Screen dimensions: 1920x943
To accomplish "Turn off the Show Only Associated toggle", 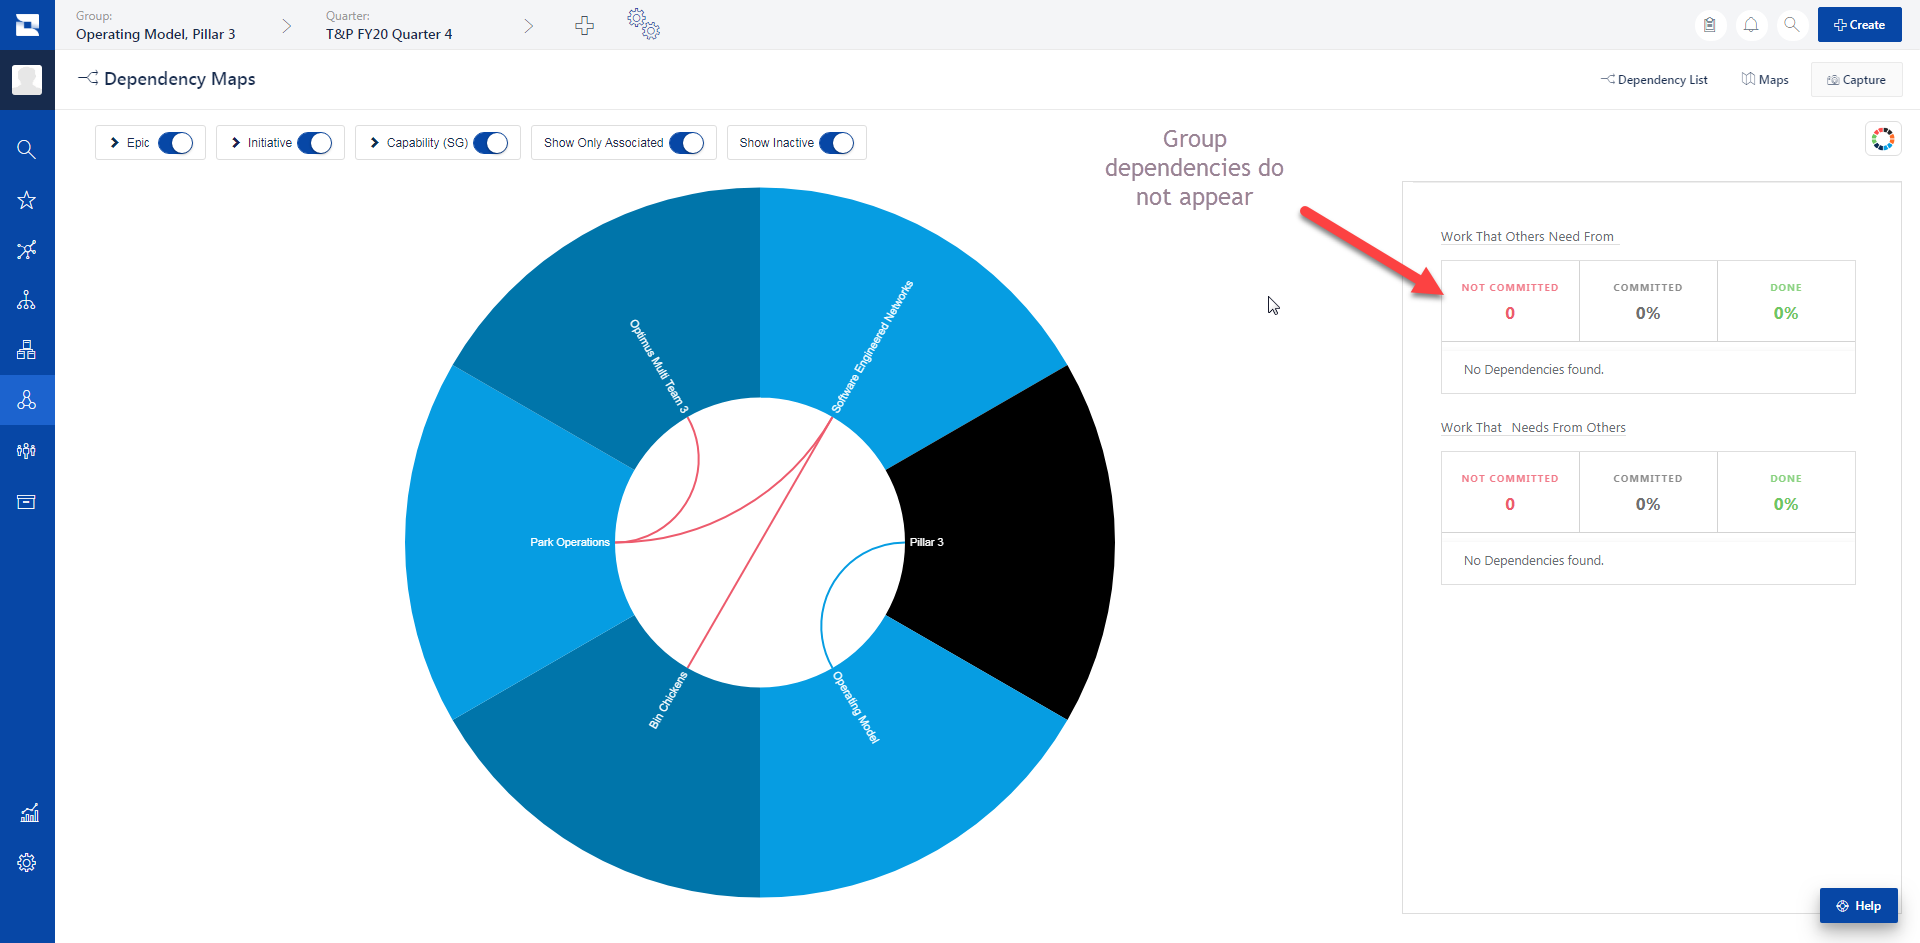I will coord(686,142).
